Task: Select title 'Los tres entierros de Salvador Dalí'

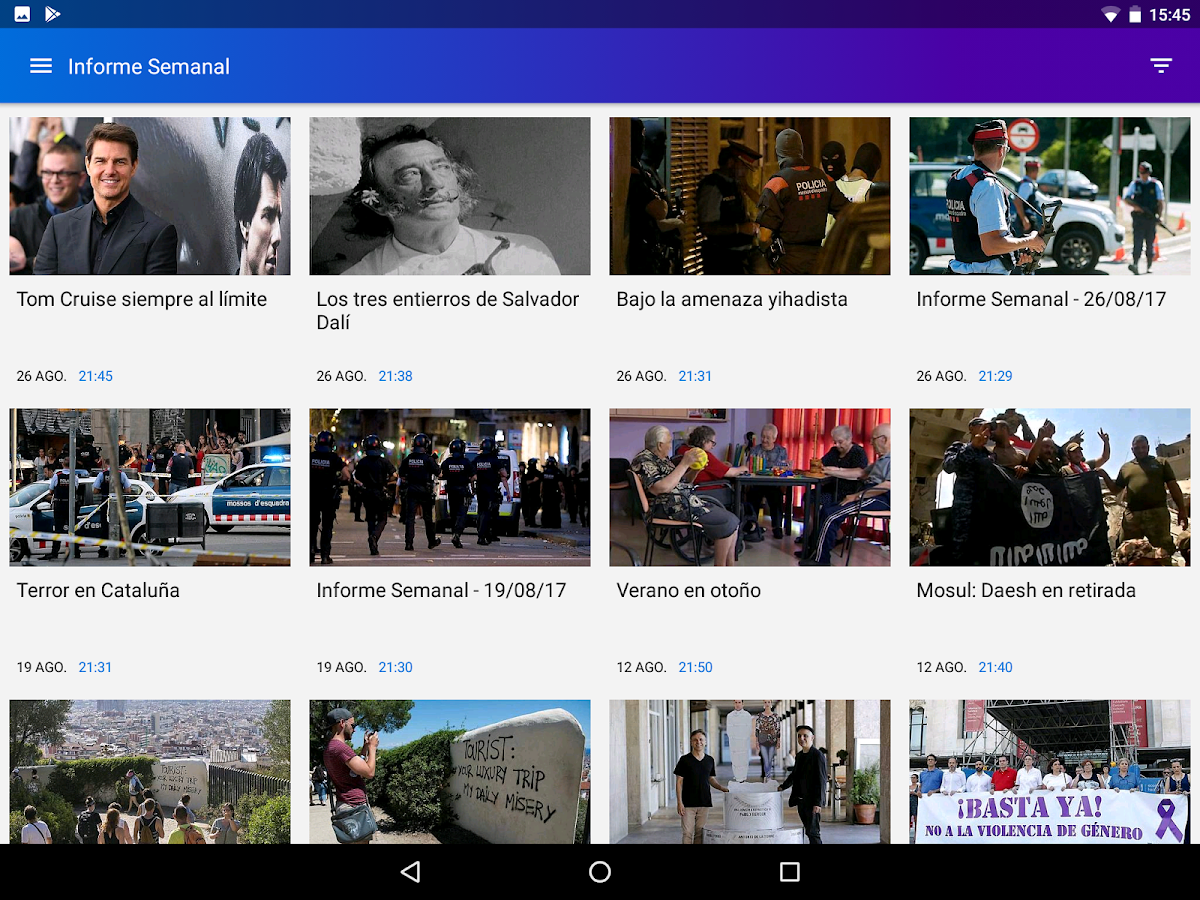Action: pyautogui.click(x=448, y=311)
